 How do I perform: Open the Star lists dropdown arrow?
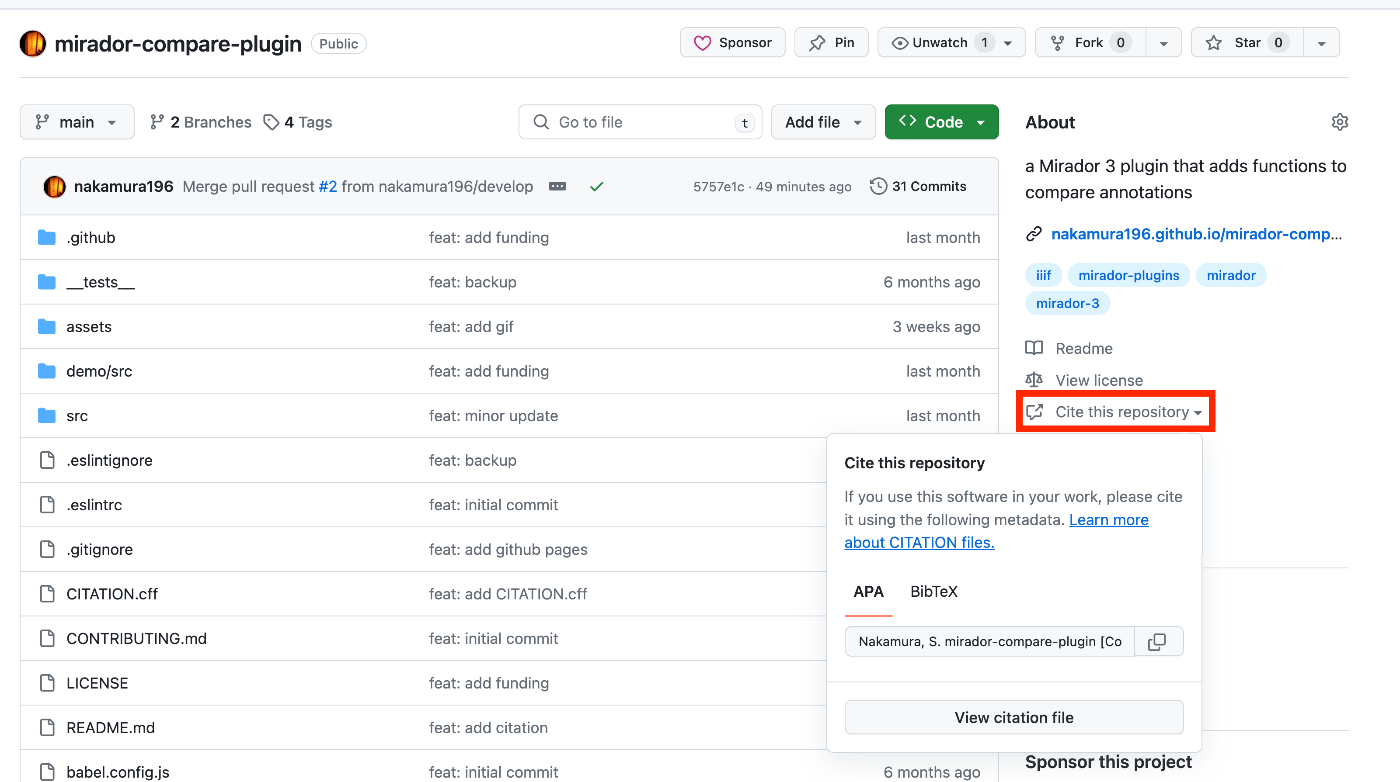tap(1322, 43)
